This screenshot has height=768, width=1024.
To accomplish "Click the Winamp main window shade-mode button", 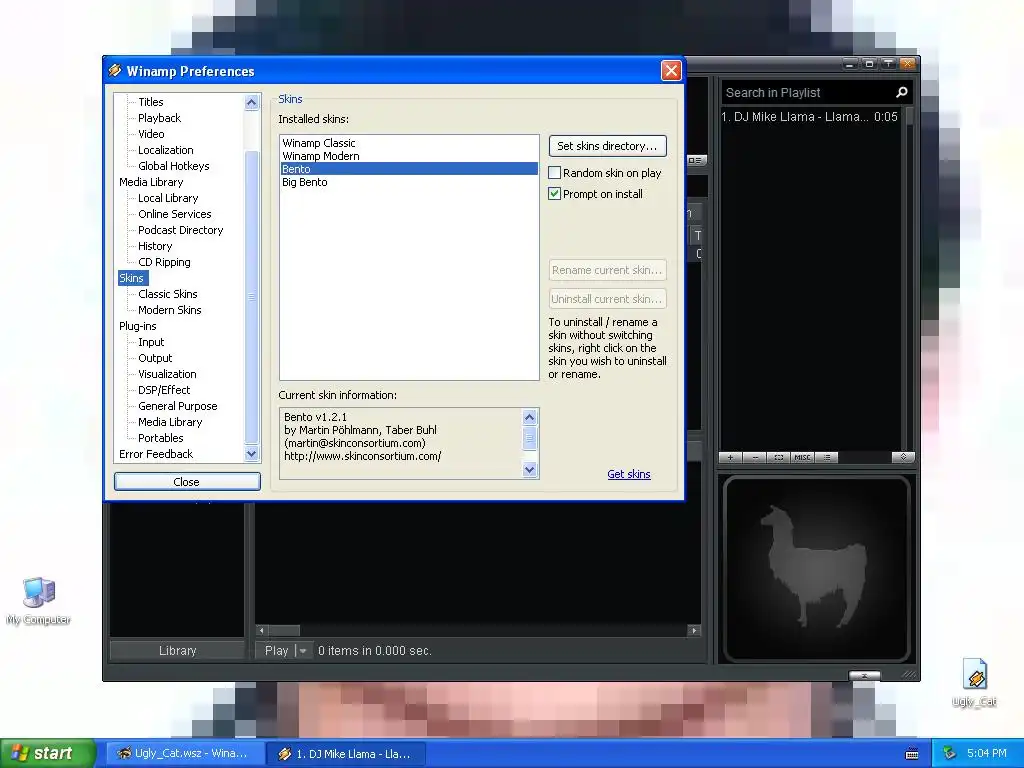I will click(888, 63).
